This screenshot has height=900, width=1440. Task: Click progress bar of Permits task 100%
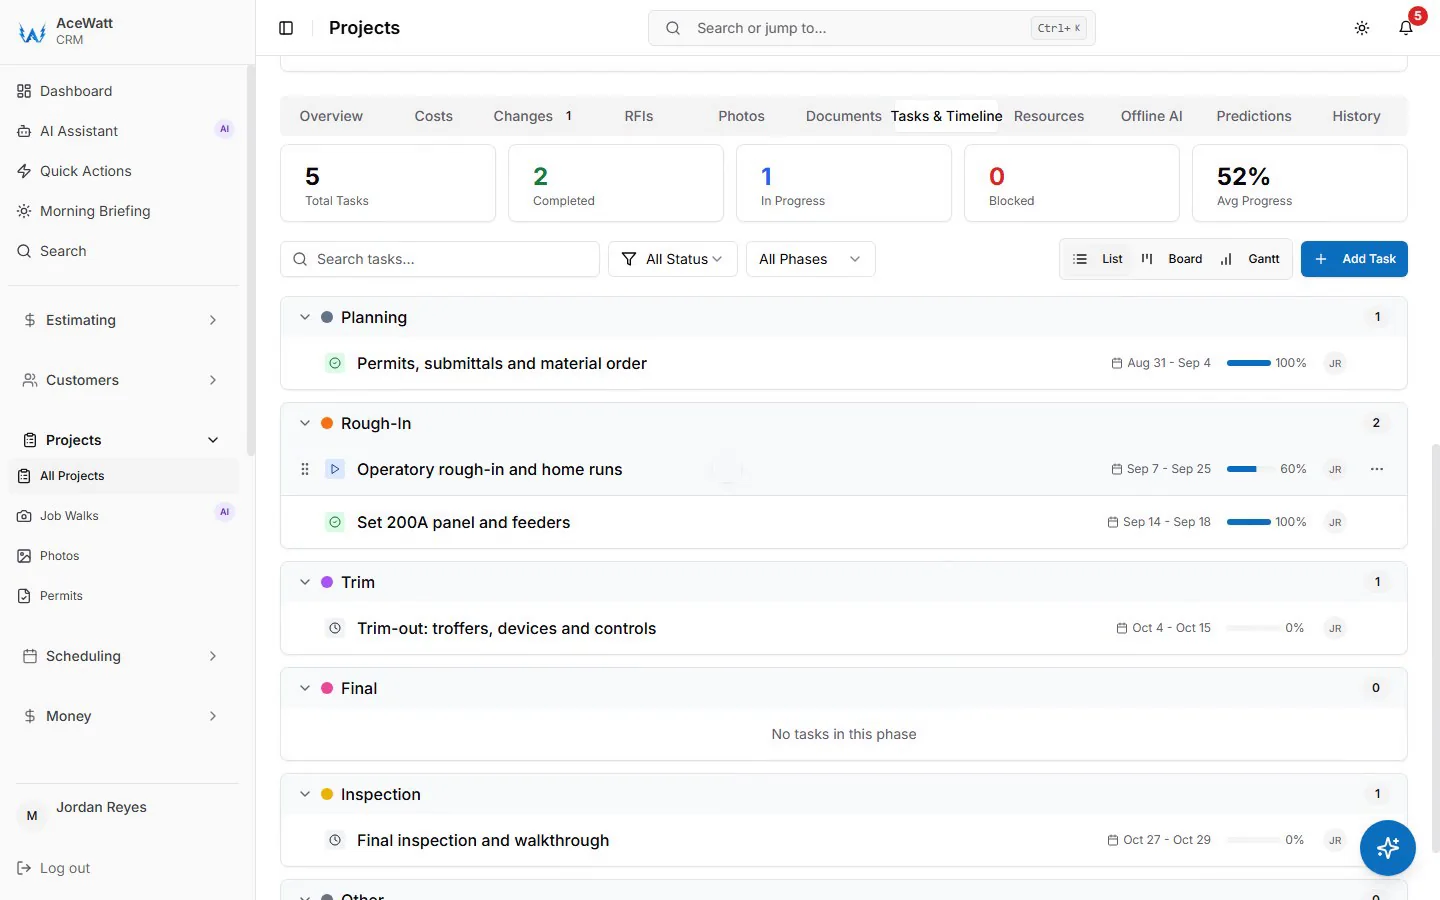[1249, 363]
